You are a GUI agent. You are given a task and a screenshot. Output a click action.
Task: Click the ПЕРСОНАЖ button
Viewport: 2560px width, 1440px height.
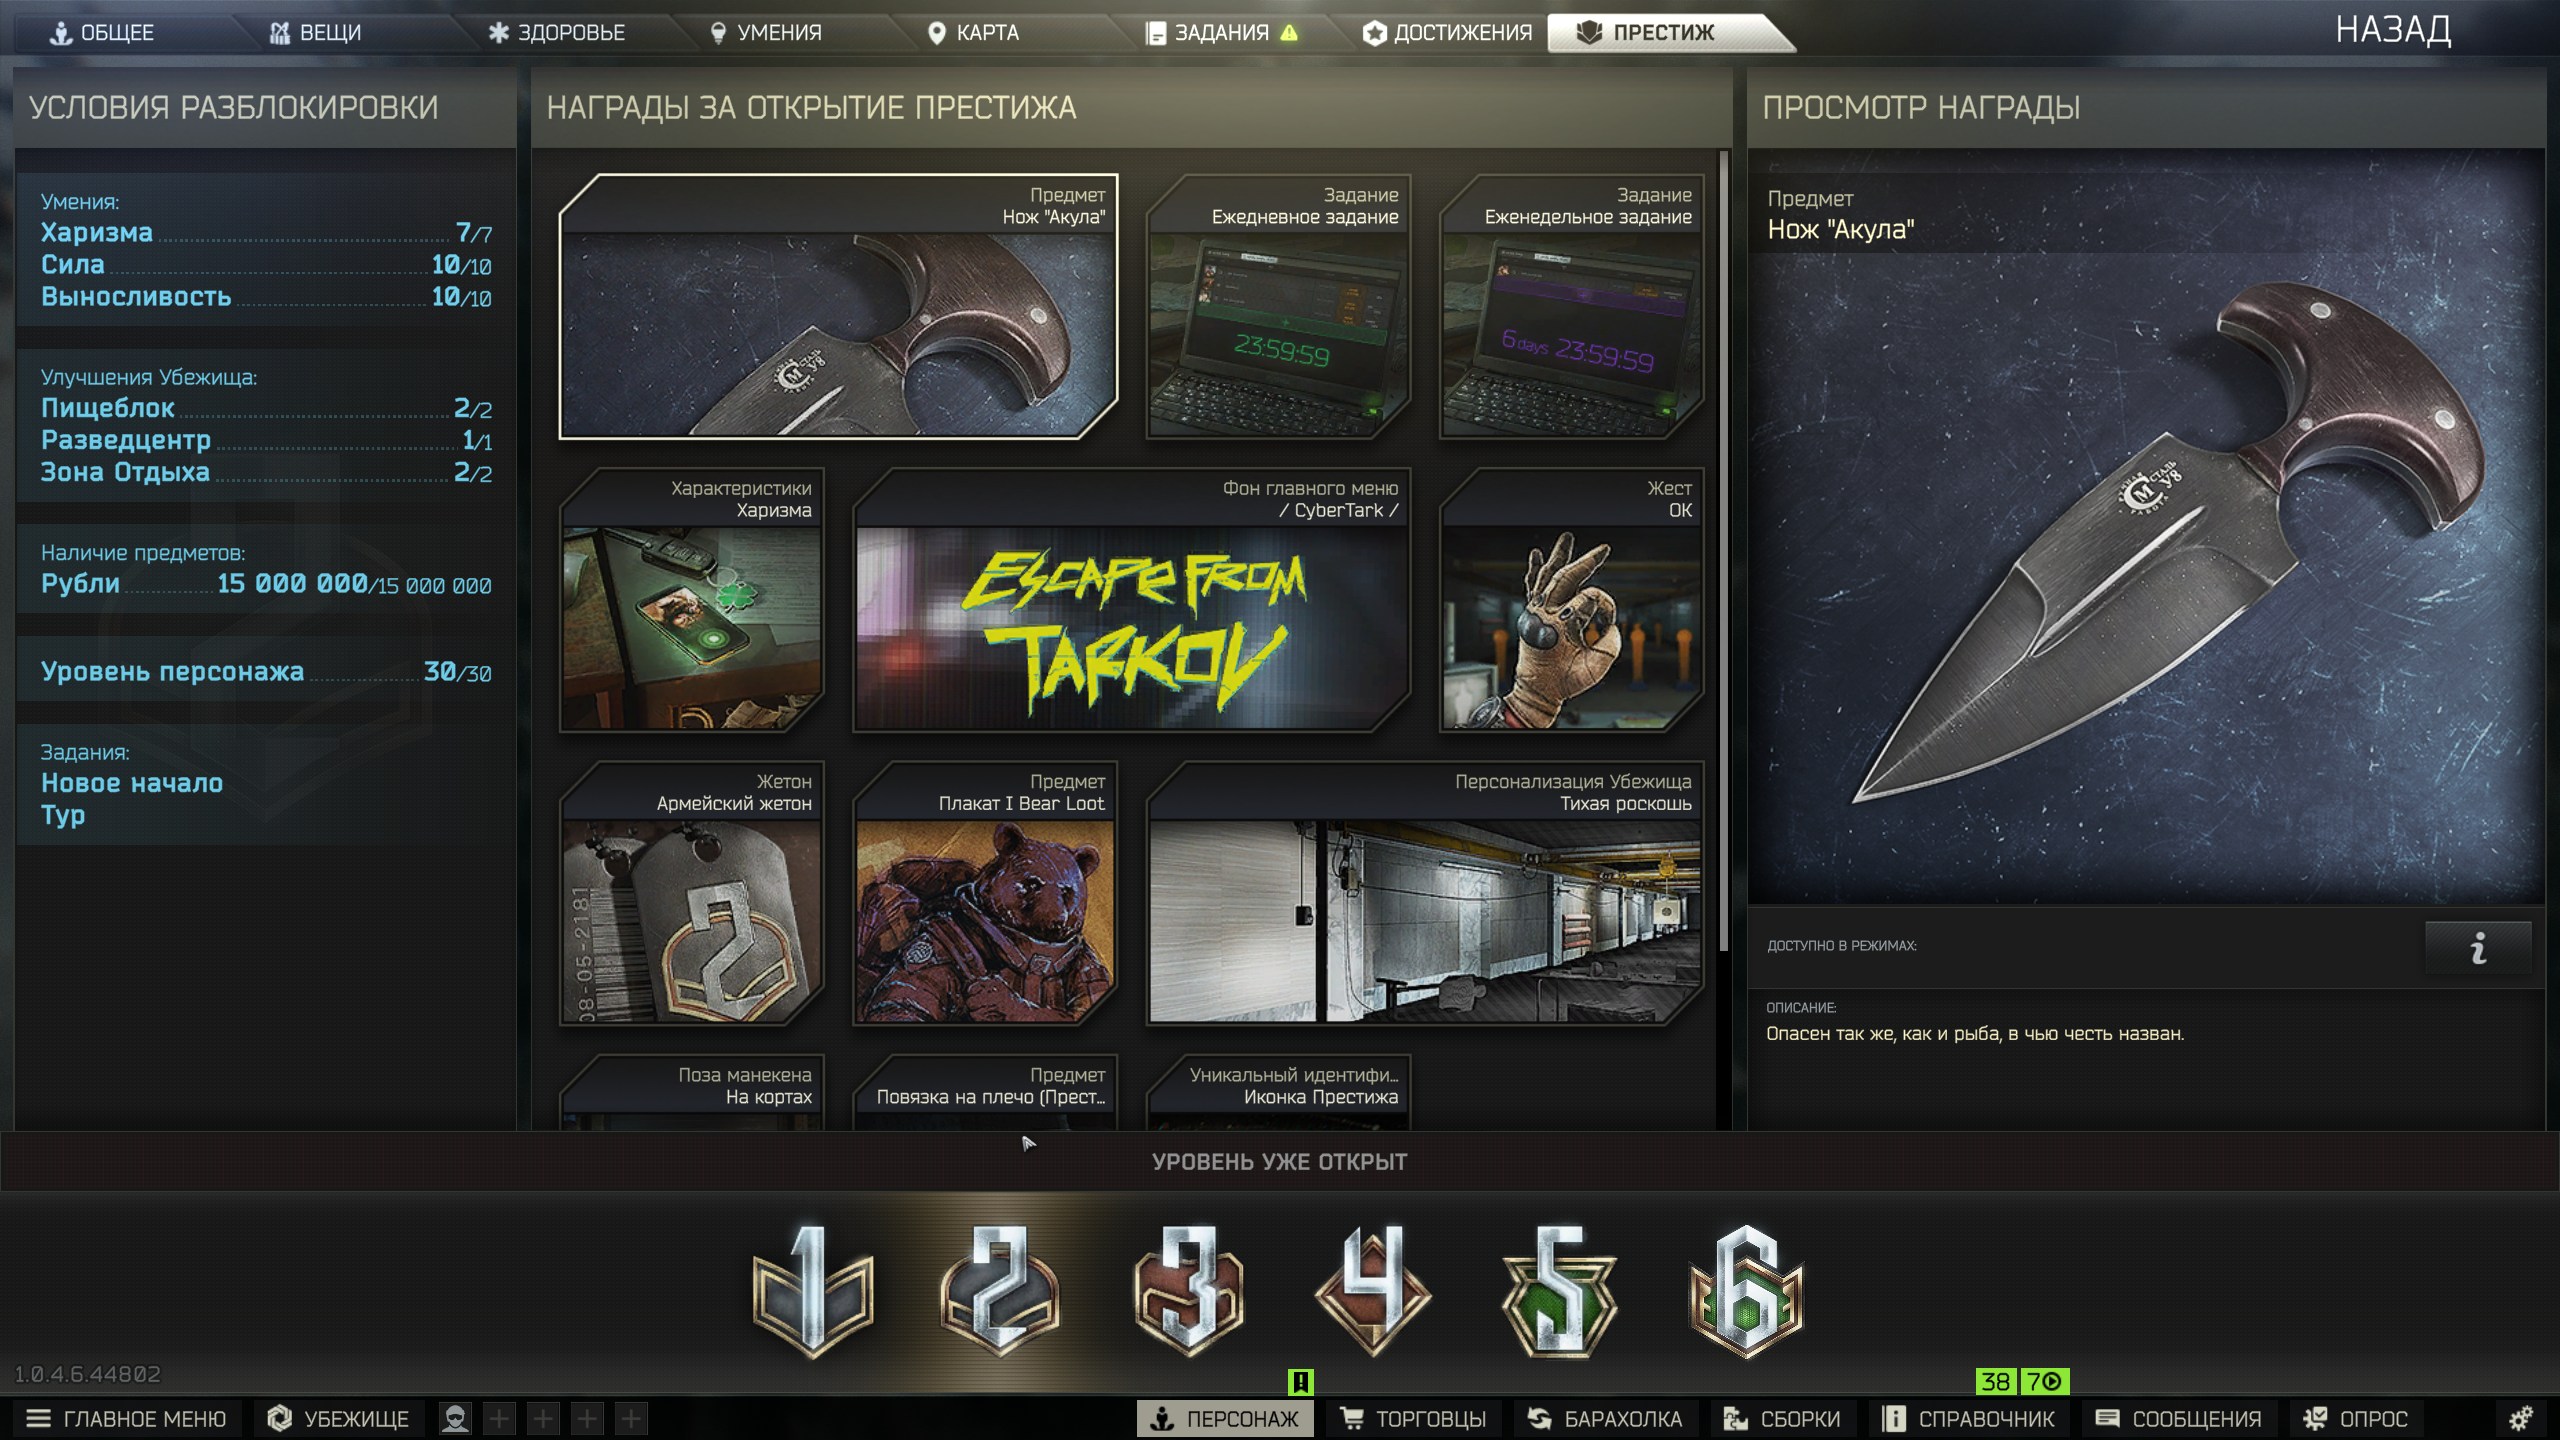(x=1225, y=1418)
